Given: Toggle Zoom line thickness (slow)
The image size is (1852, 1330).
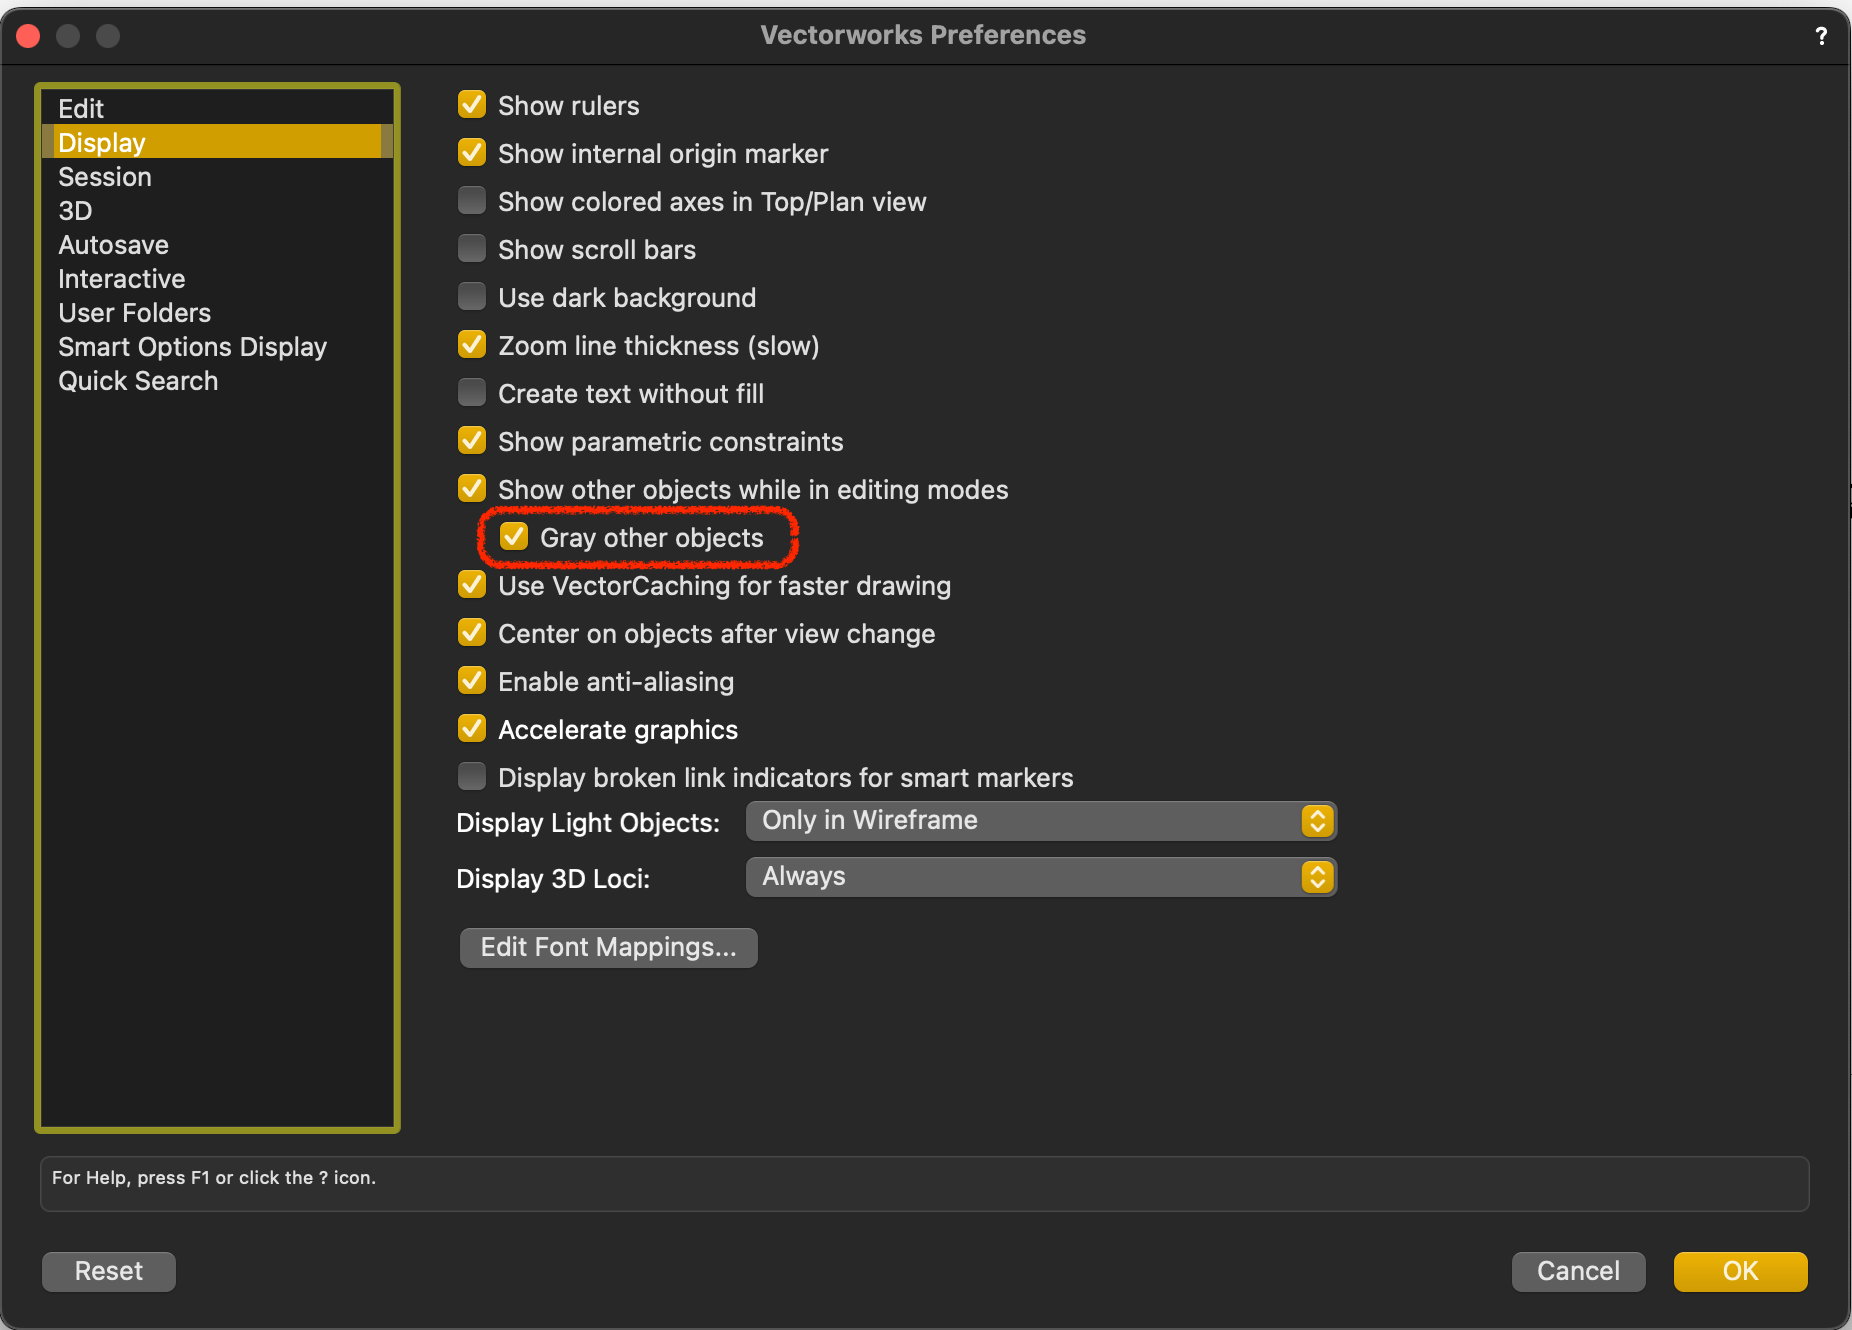Looking at the screenshot, I should coord(472,345).
